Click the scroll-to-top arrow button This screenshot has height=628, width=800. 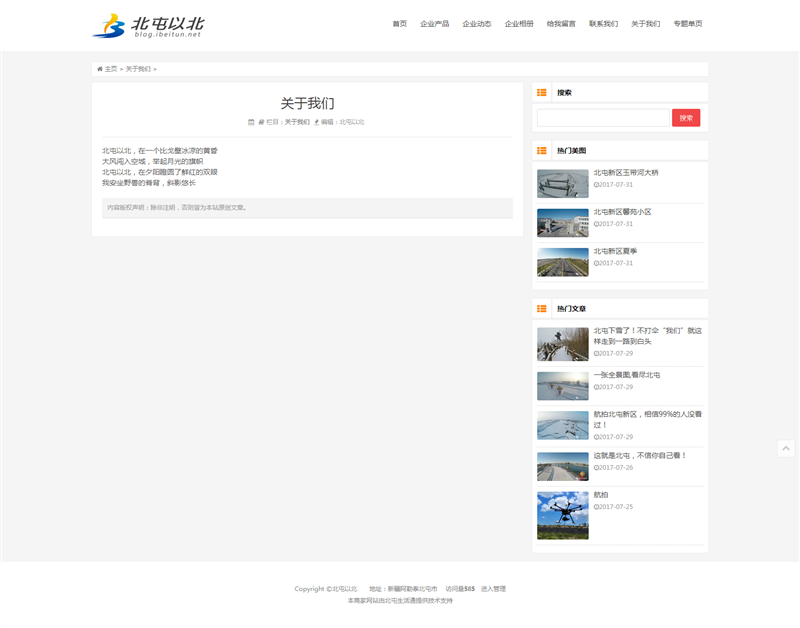(x=786, y=449)
